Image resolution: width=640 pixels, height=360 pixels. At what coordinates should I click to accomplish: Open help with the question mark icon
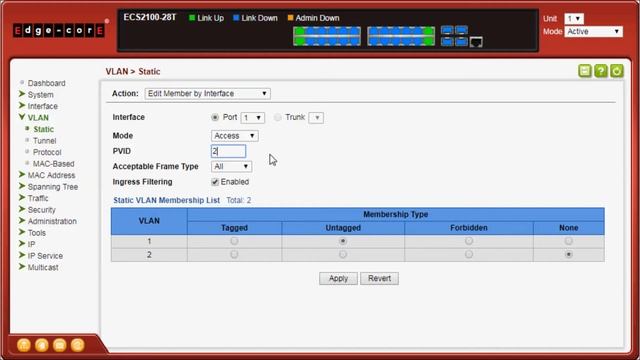600,71
